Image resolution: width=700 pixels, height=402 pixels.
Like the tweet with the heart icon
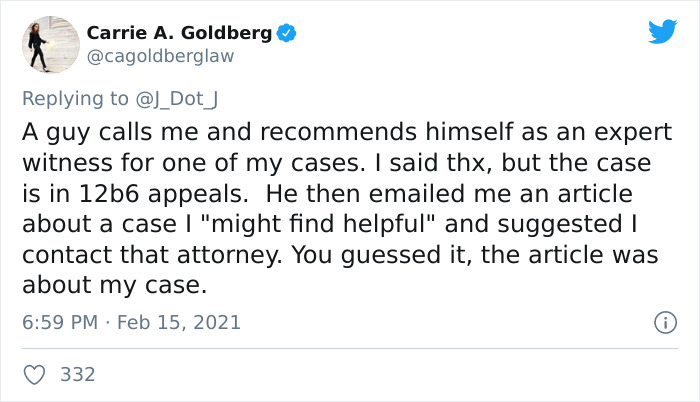click(34, 374)
